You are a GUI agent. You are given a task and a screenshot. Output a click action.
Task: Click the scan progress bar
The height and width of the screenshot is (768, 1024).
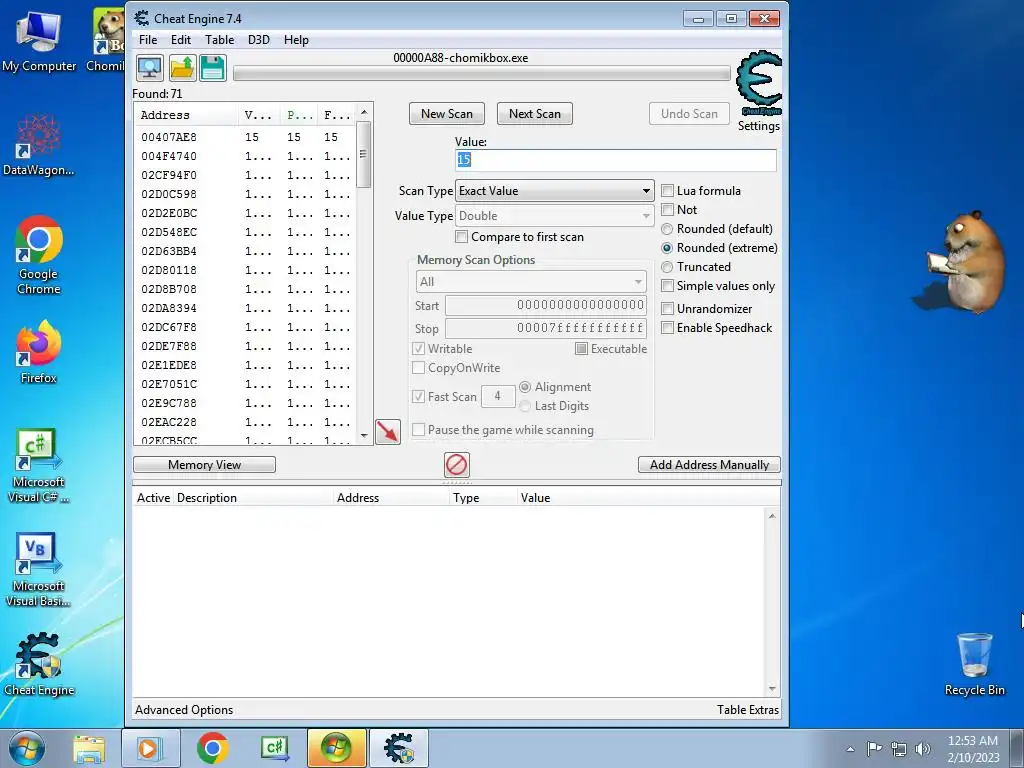point(482,74)
